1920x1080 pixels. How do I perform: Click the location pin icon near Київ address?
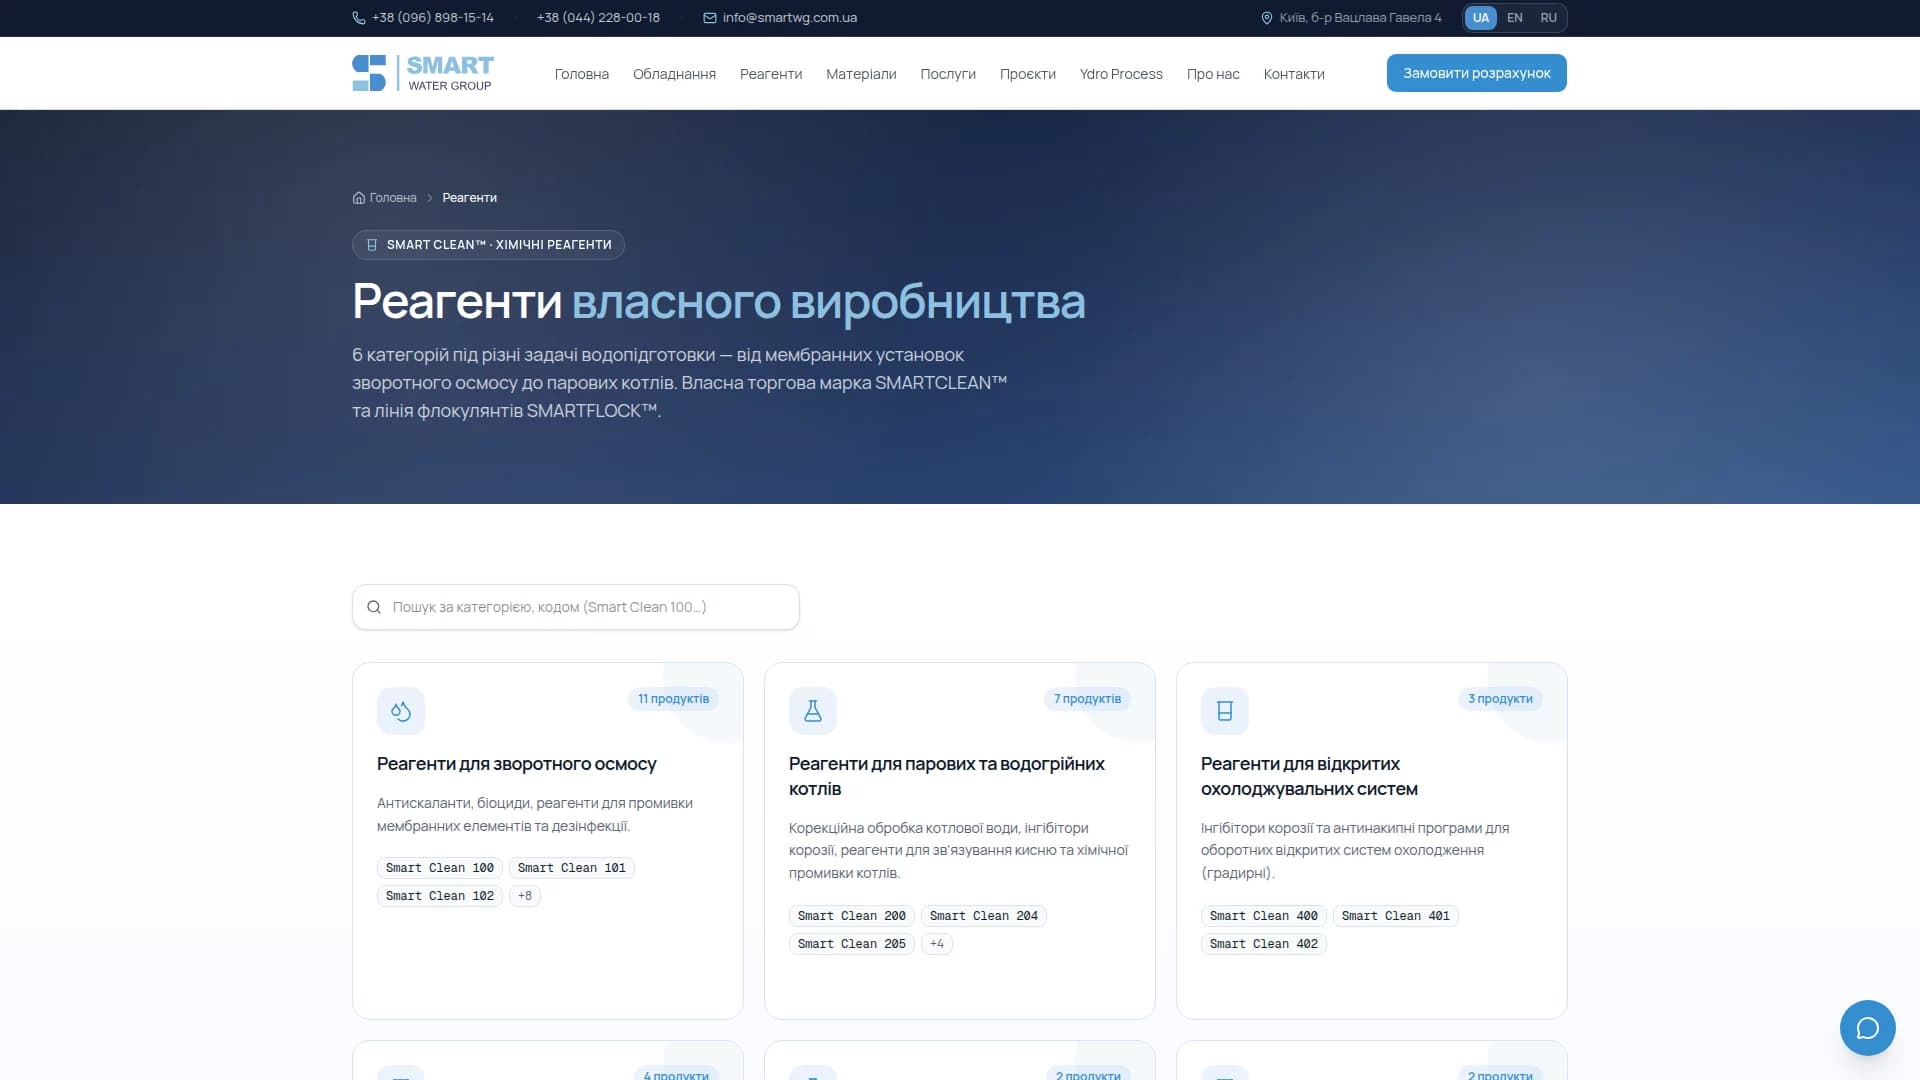[1267, 18]
